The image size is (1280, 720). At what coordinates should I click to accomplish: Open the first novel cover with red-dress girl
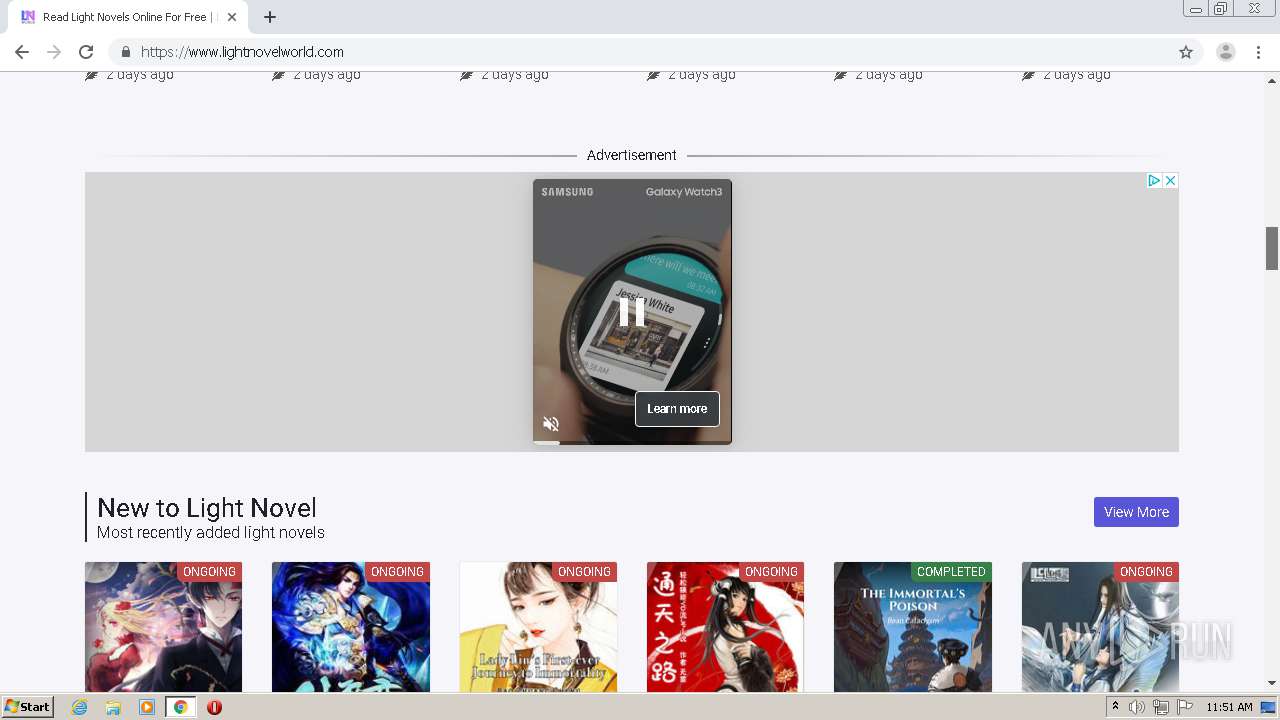(x=163, y=627)
